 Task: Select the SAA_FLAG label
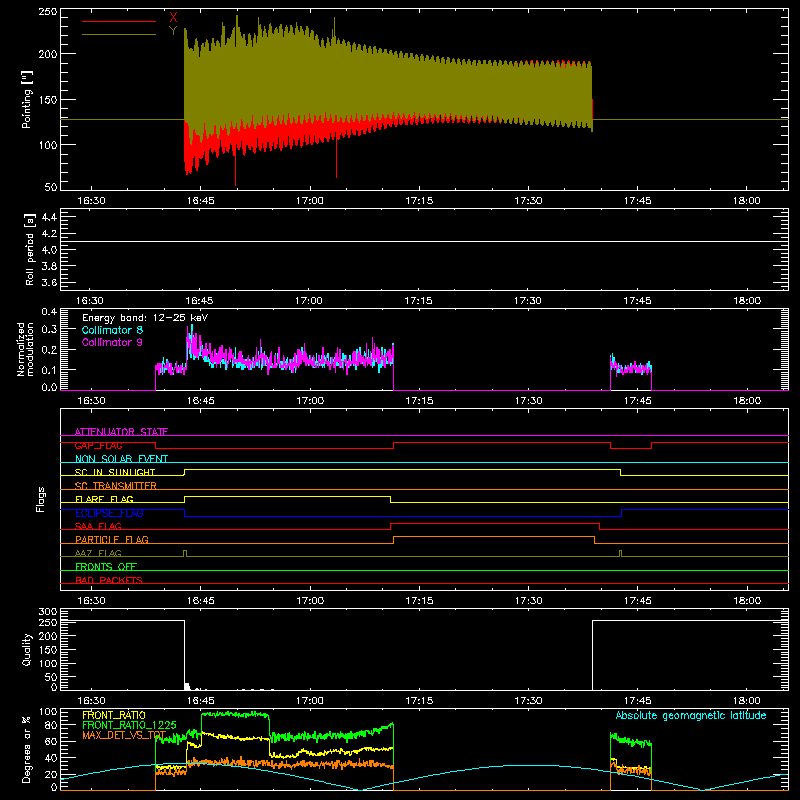[98, 526]
